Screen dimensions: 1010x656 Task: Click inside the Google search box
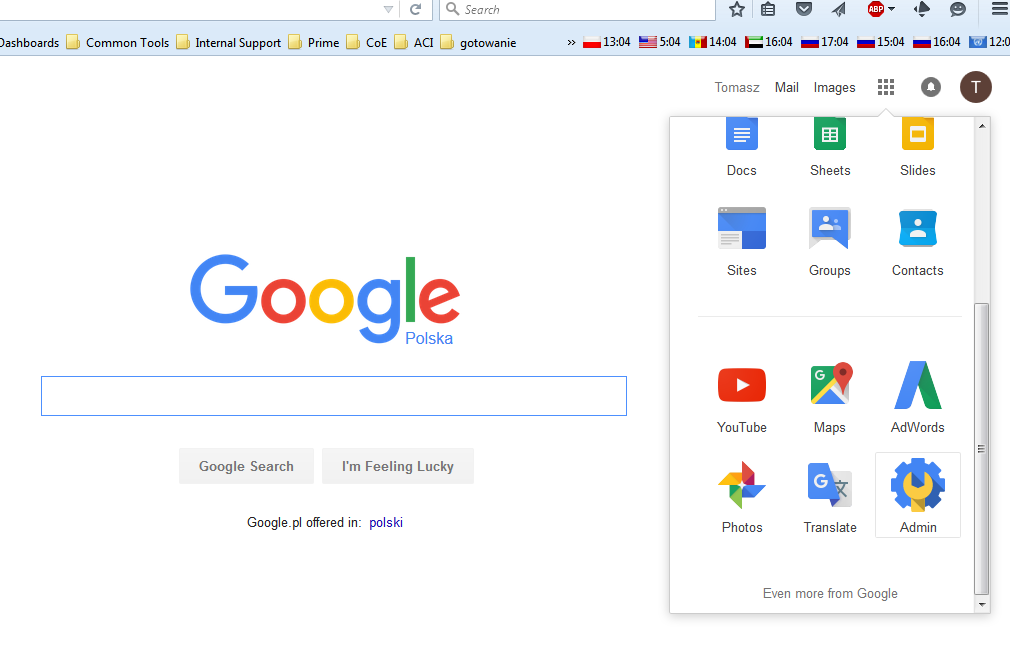[333, 396]
